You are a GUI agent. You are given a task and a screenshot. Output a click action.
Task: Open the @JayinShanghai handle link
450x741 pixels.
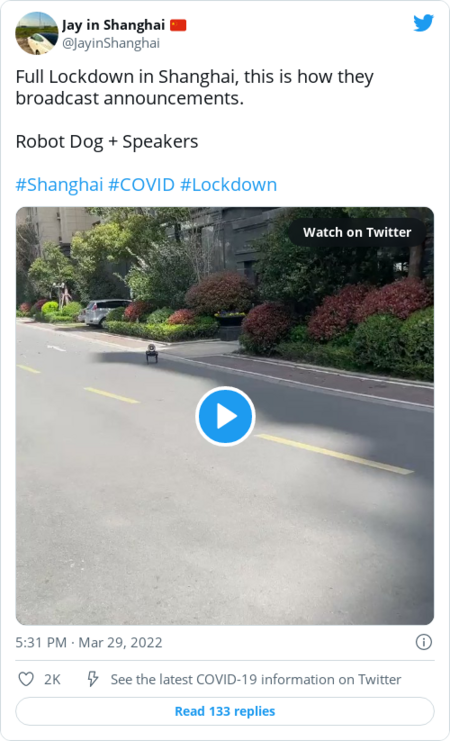coord(111,43)
